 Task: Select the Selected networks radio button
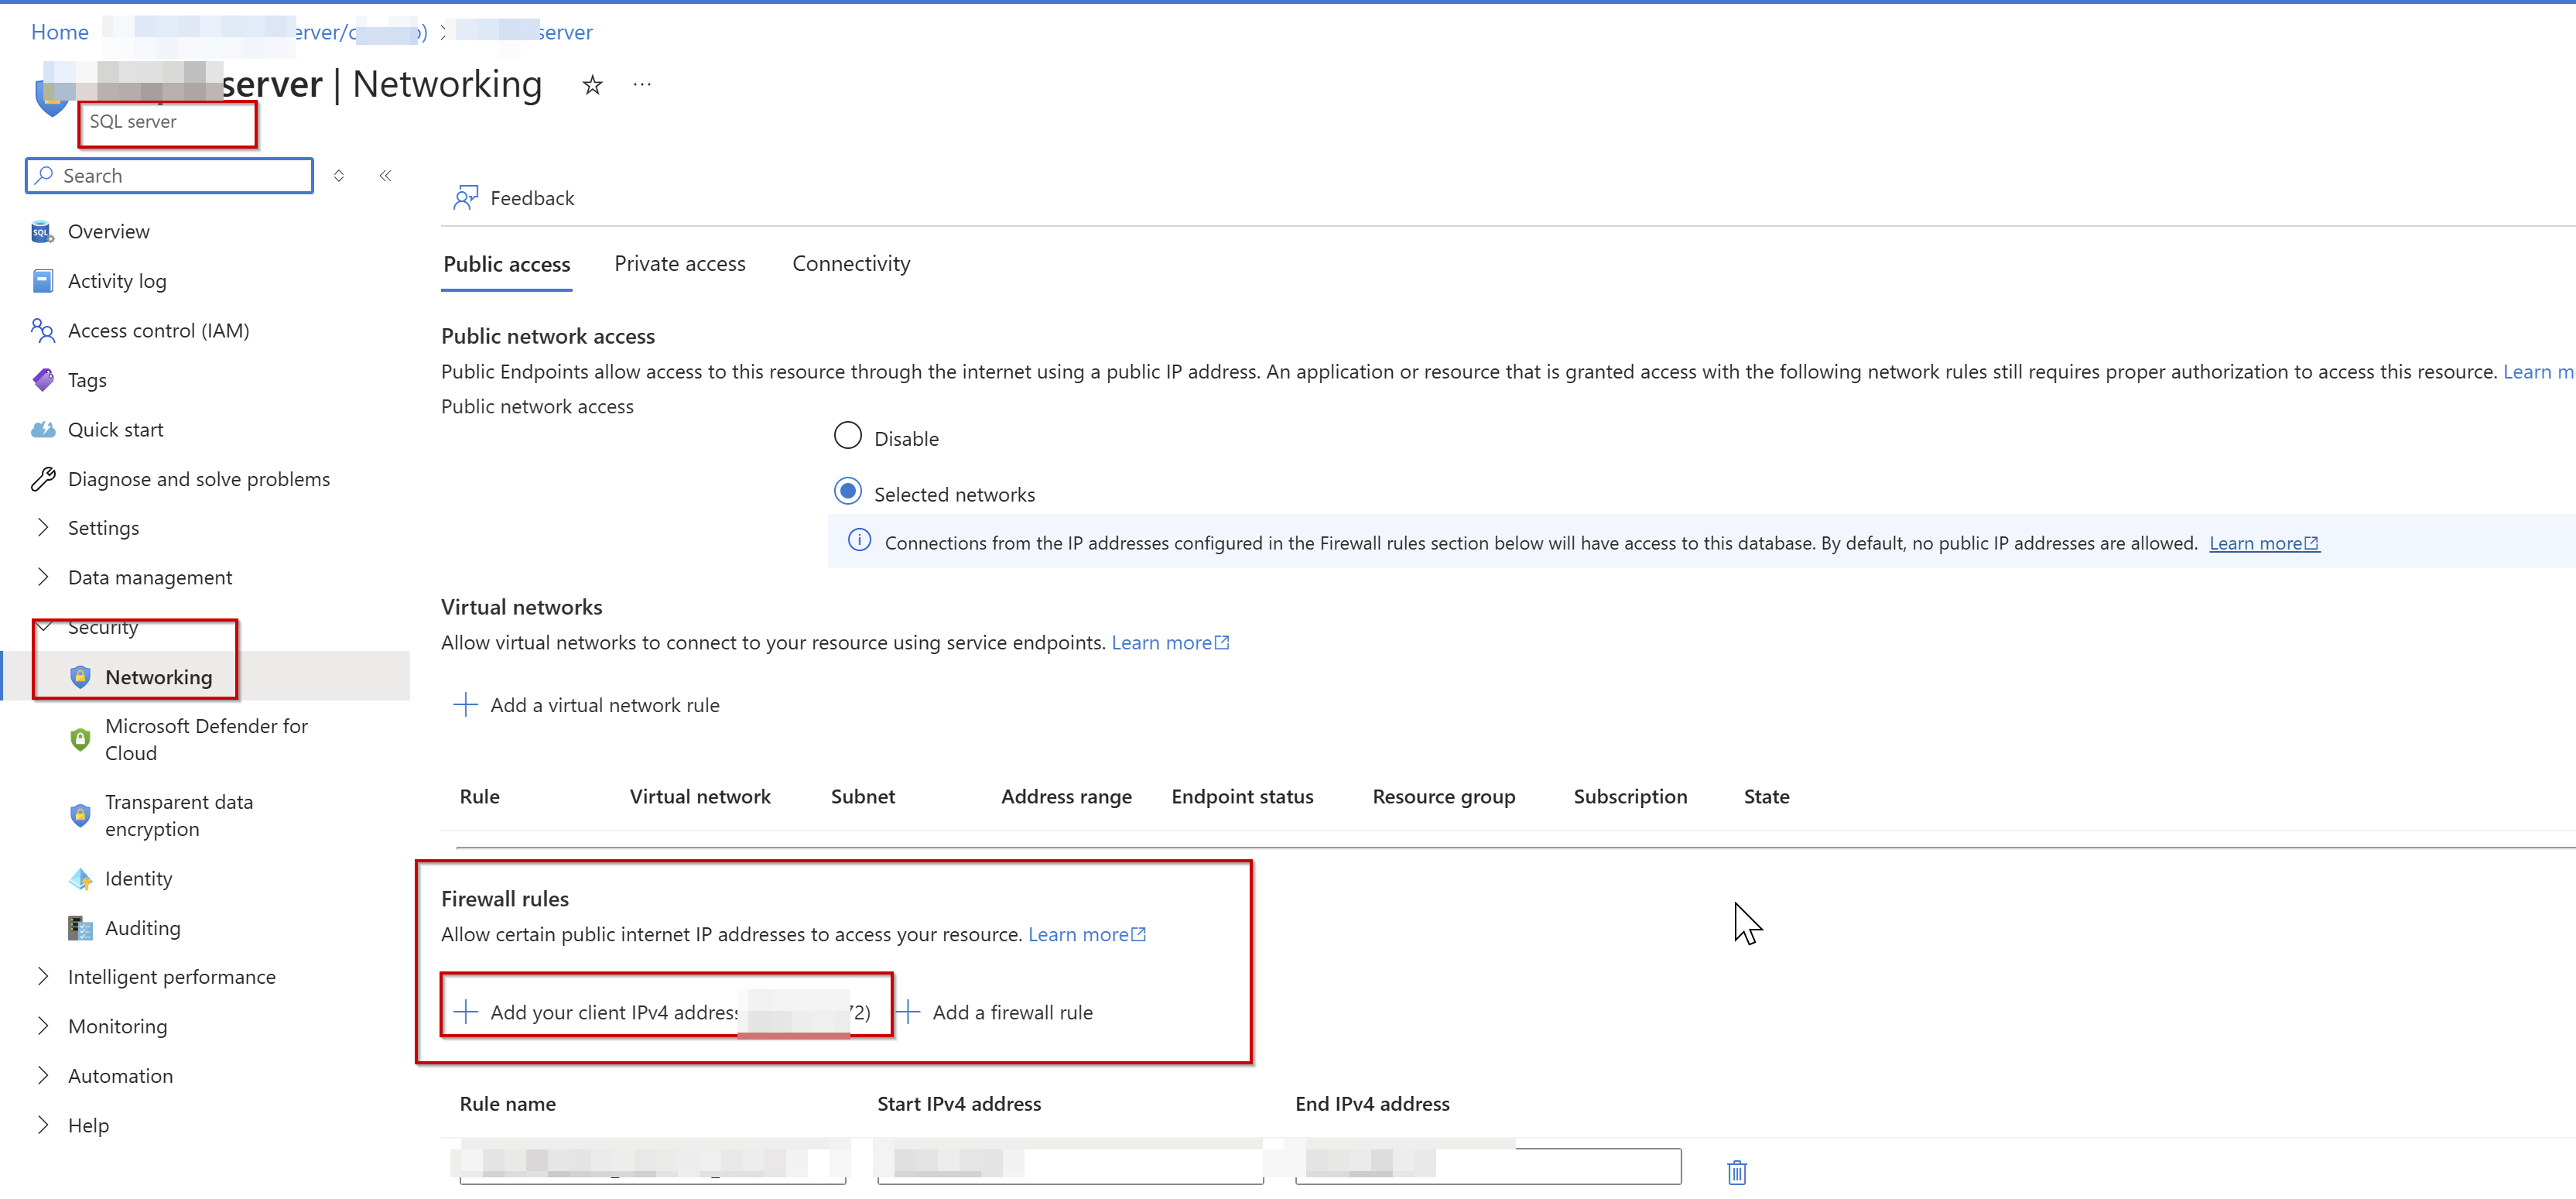click(847, 492)
